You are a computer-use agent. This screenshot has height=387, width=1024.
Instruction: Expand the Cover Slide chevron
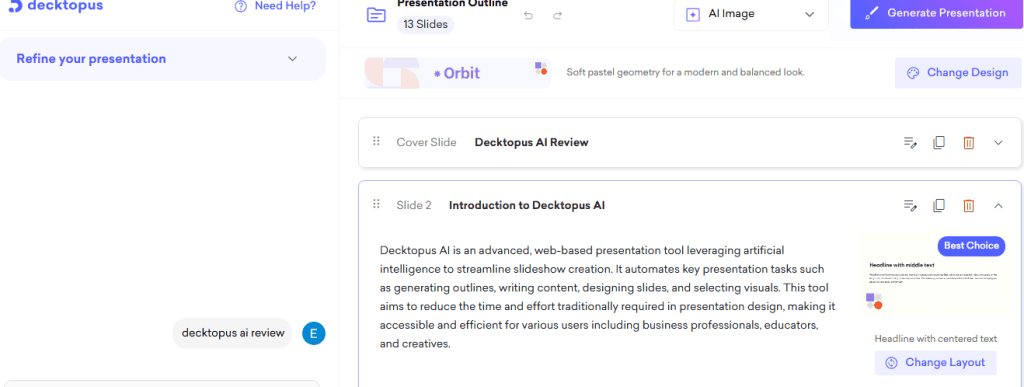[998, 142]
